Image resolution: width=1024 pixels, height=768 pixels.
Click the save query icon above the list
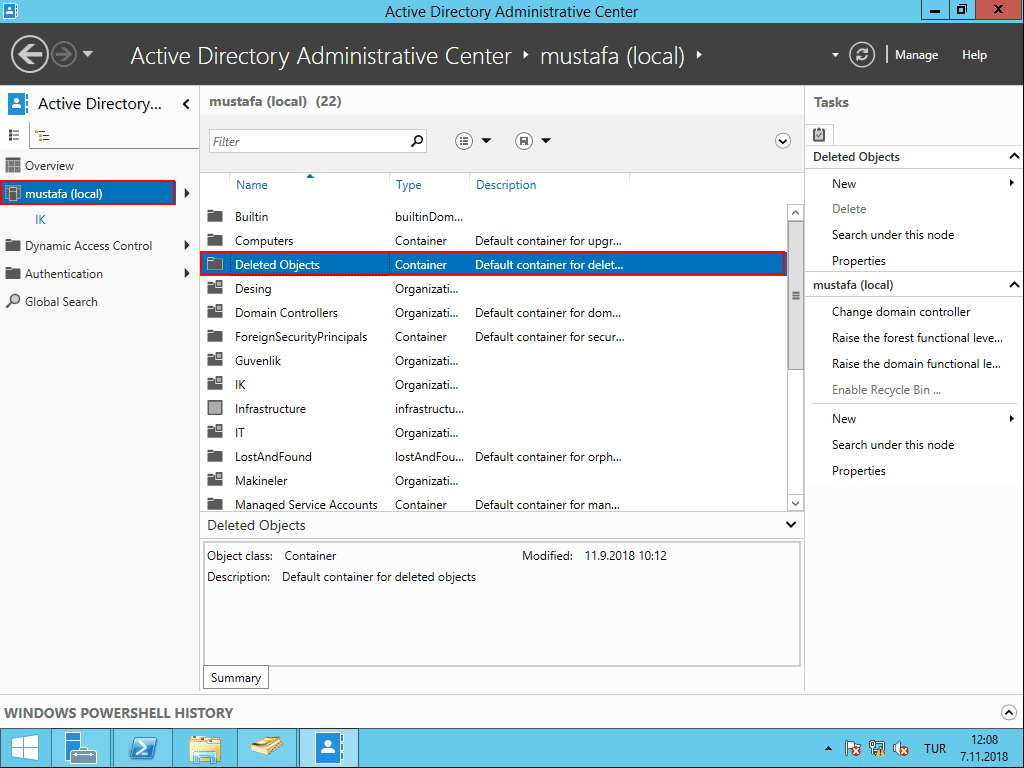[x=524, y=141]
